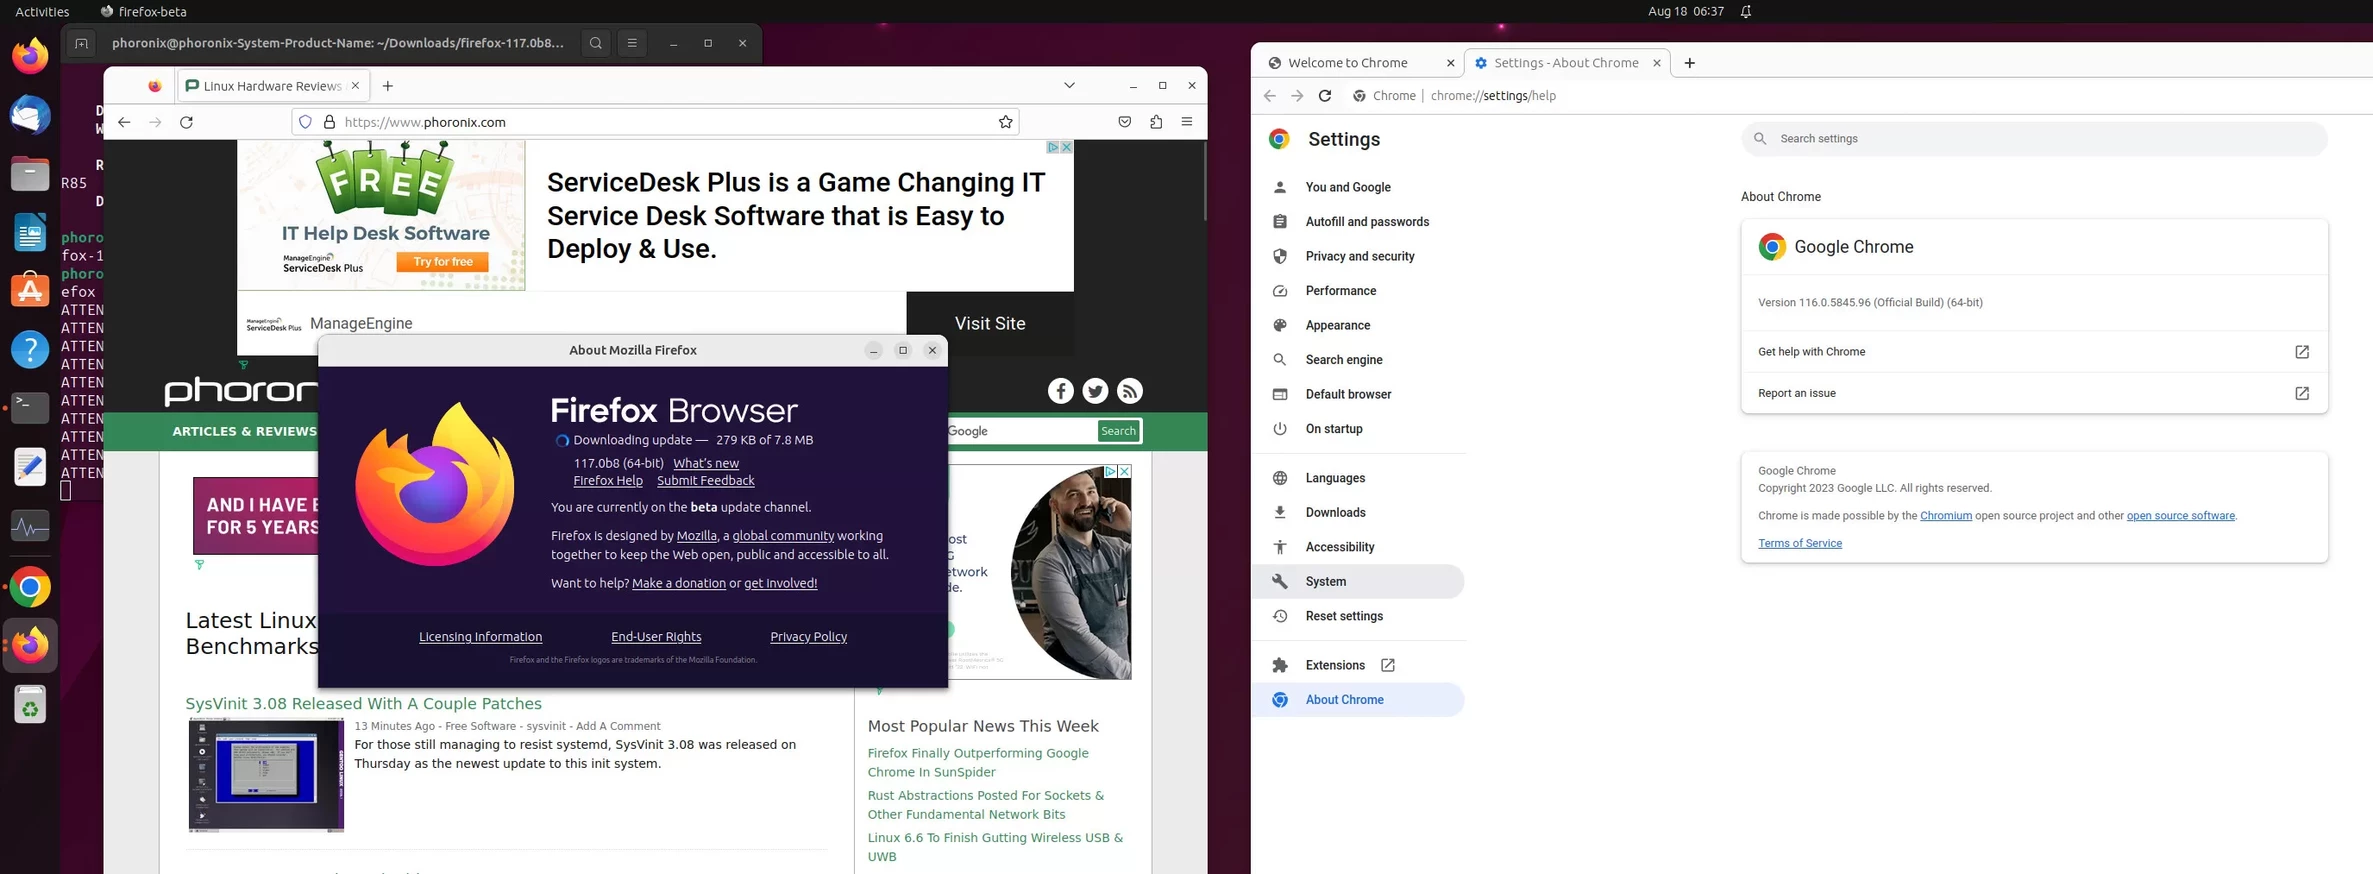The height and width of the screenshot is (874, 2373).
Task: Reload the Chrome settings page
Action: pyautogui.click(x=1325, y=96)
